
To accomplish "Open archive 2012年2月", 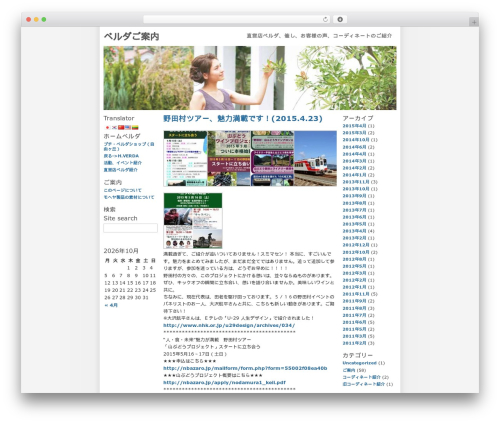I will [354, 280].
